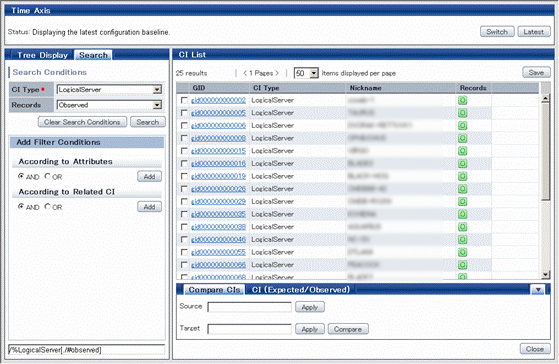Click the Latest button in Time Axis

click(x=534, y=32)
